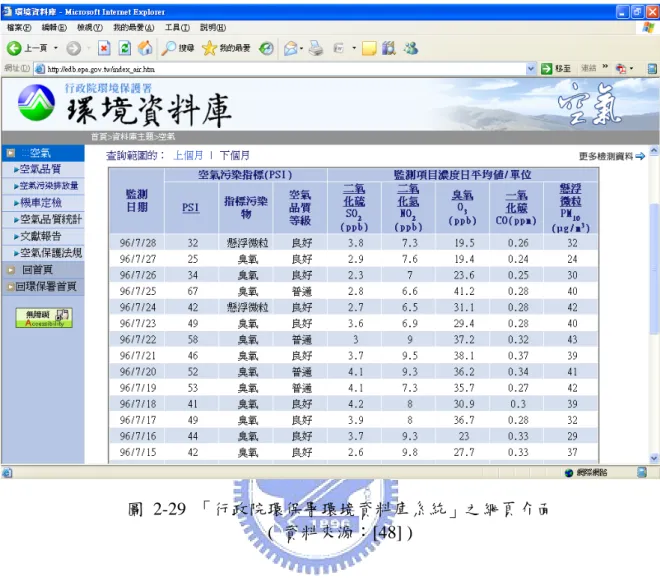The image size is (660, 578).
Task: Open 文獻報告 sidebar link
Action: tap(40, 236)
